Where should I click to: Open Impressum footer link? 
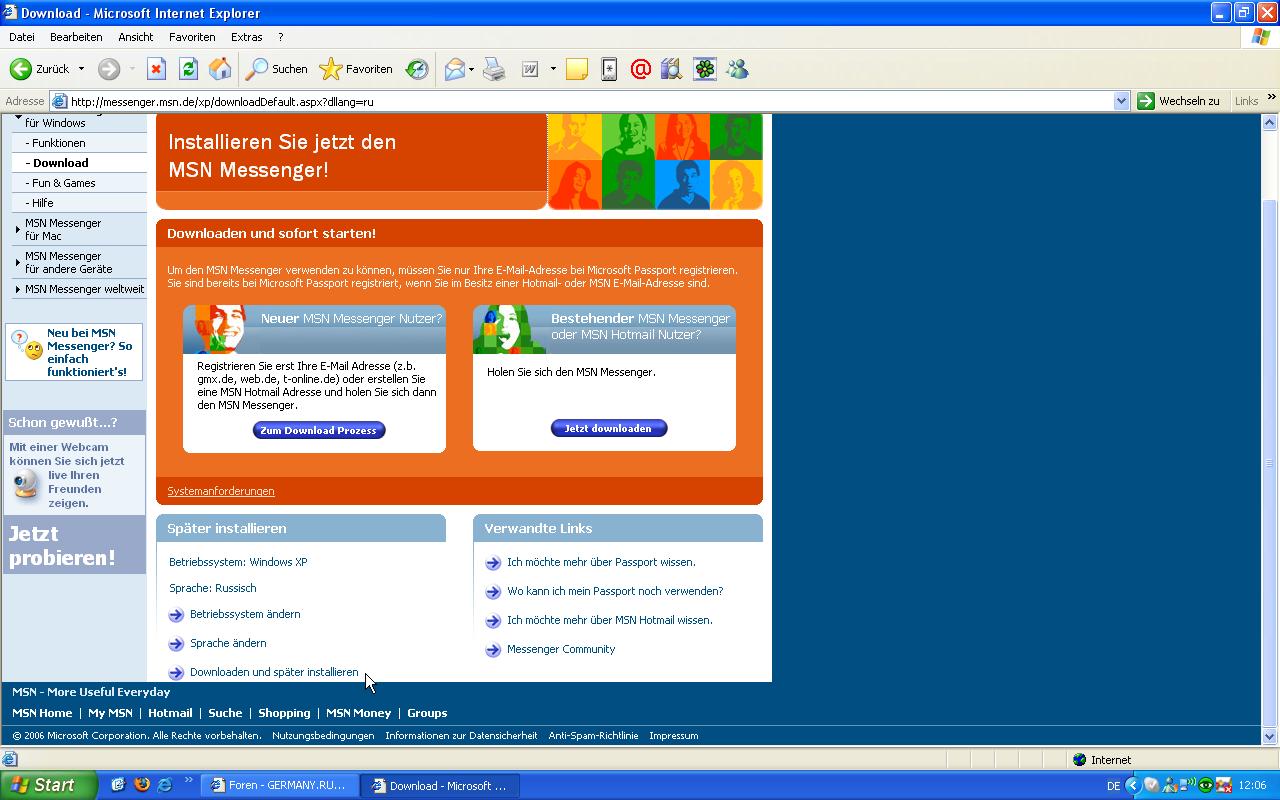click(673, 735)
